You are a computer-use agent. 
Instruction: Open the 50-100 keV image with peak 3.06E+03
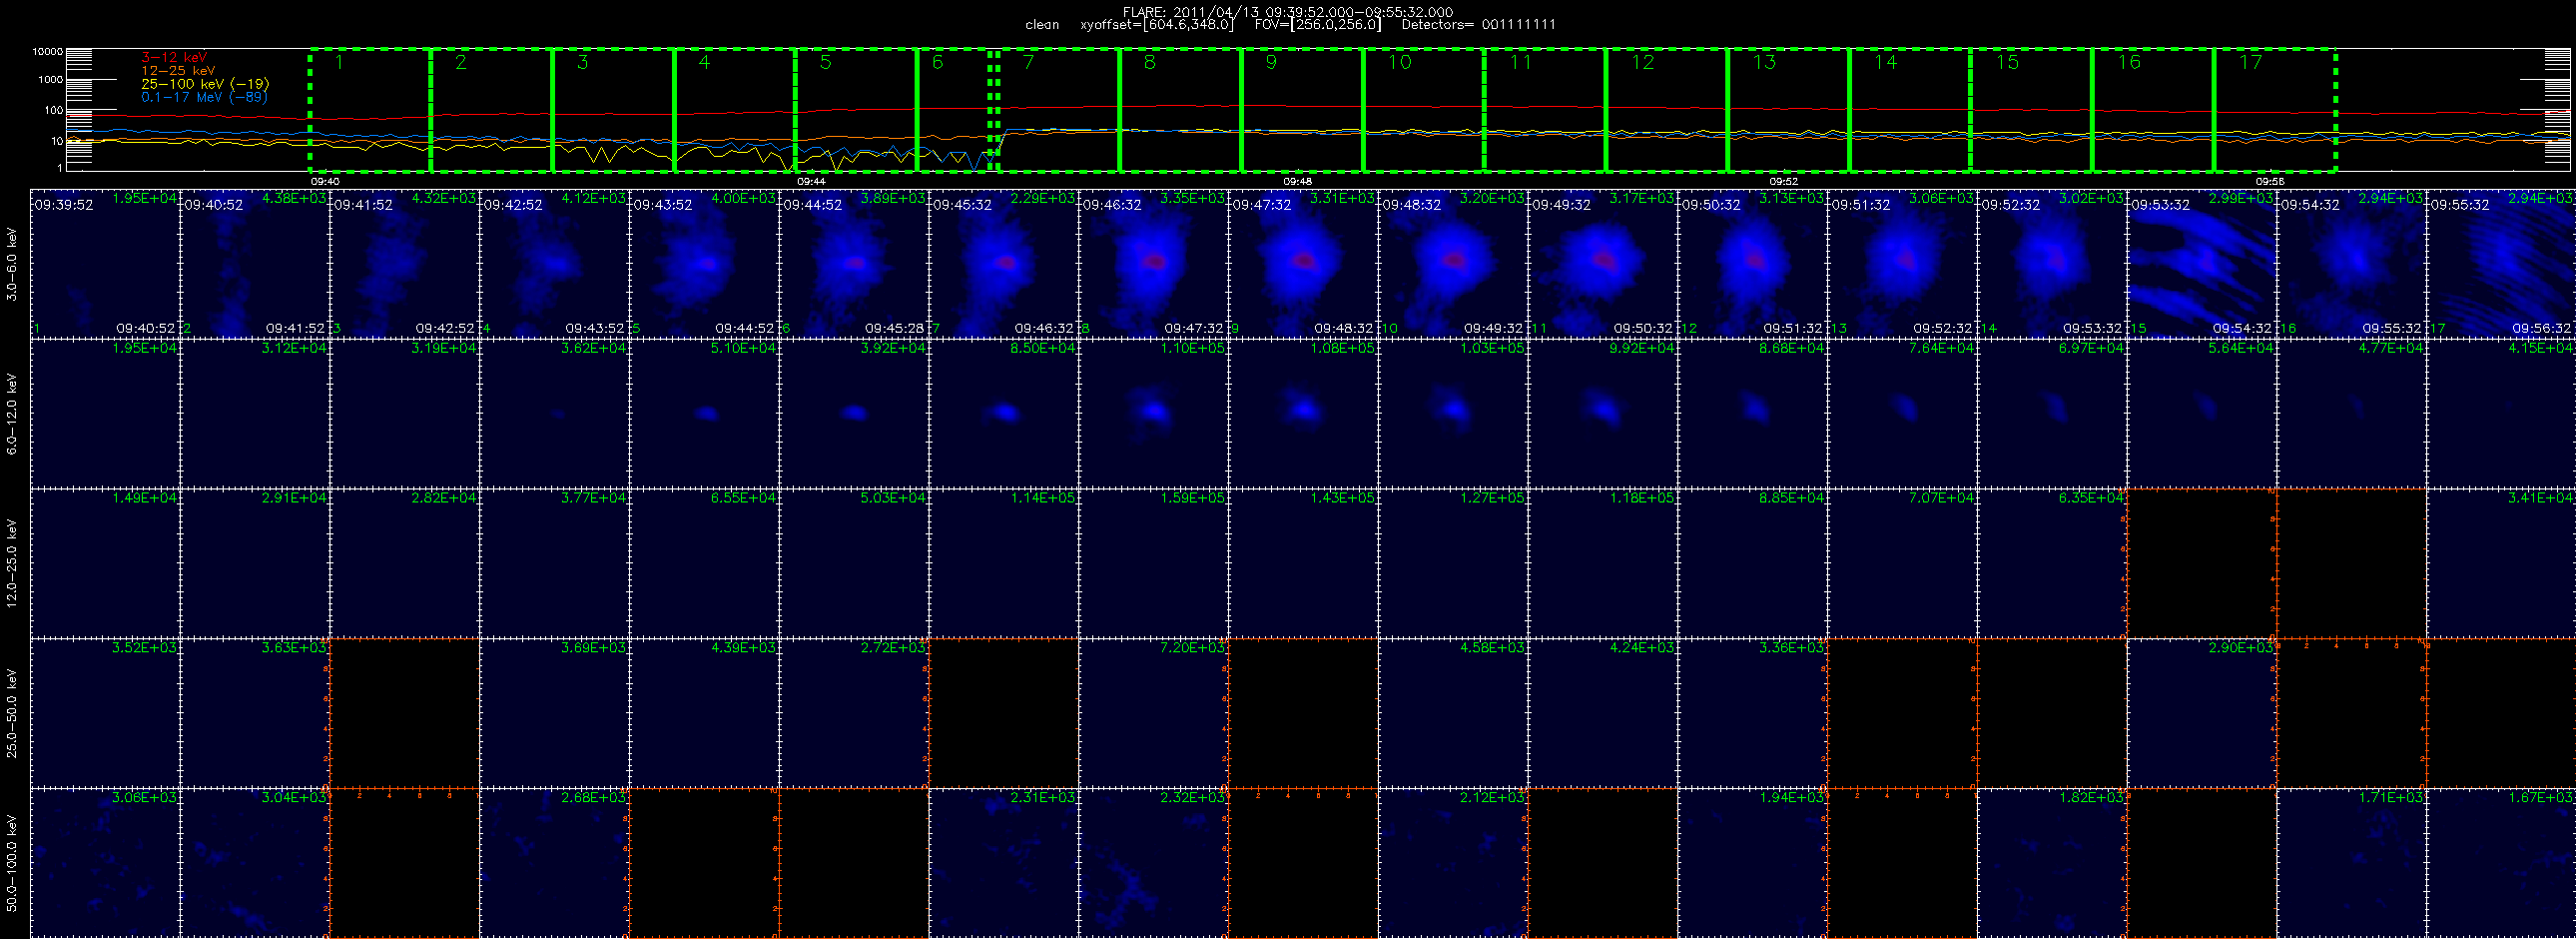coord(105,863)
